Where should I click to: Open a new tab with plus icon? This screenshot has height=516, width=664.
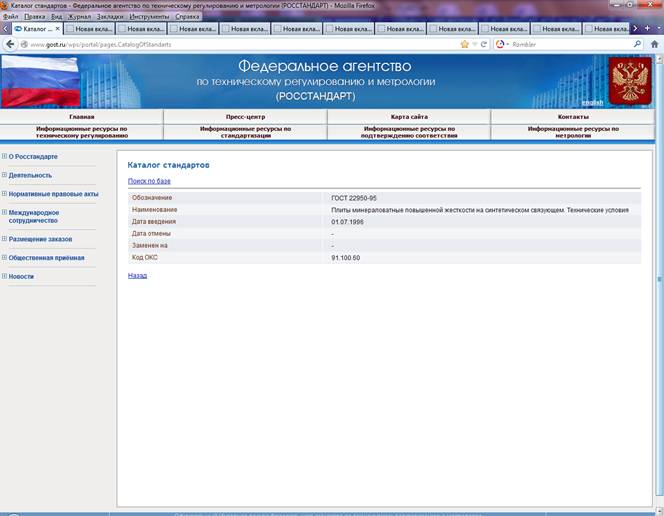click(x=647, y=28)
